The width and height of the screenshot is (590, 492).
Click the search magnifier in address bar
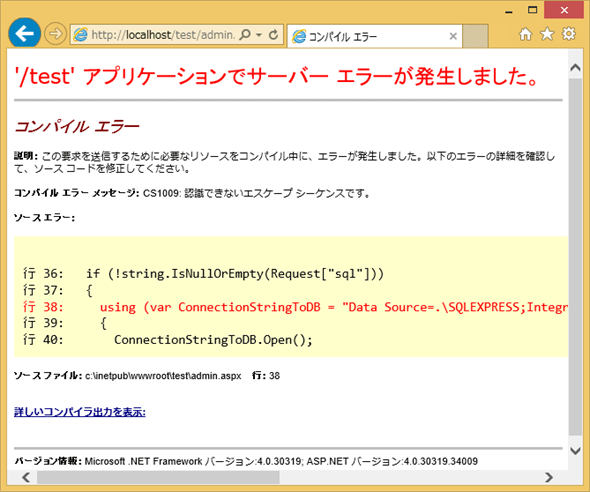pos(245,35)
